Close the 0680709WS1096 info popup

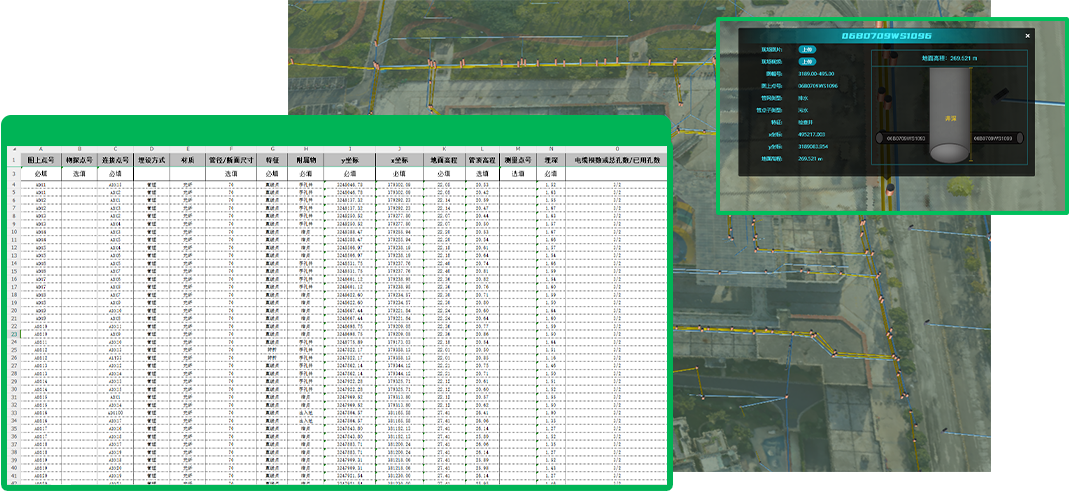pos(1027,35)
